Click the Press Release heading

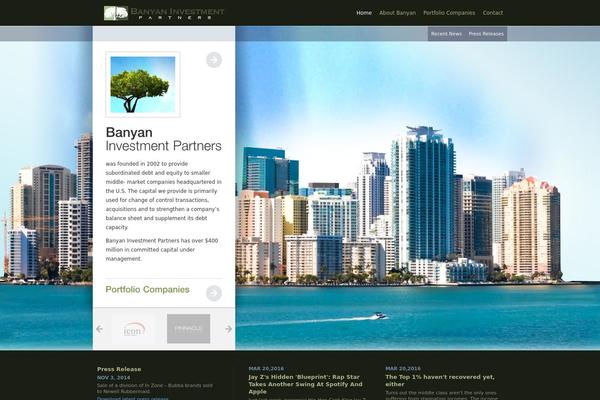[119, 369]
